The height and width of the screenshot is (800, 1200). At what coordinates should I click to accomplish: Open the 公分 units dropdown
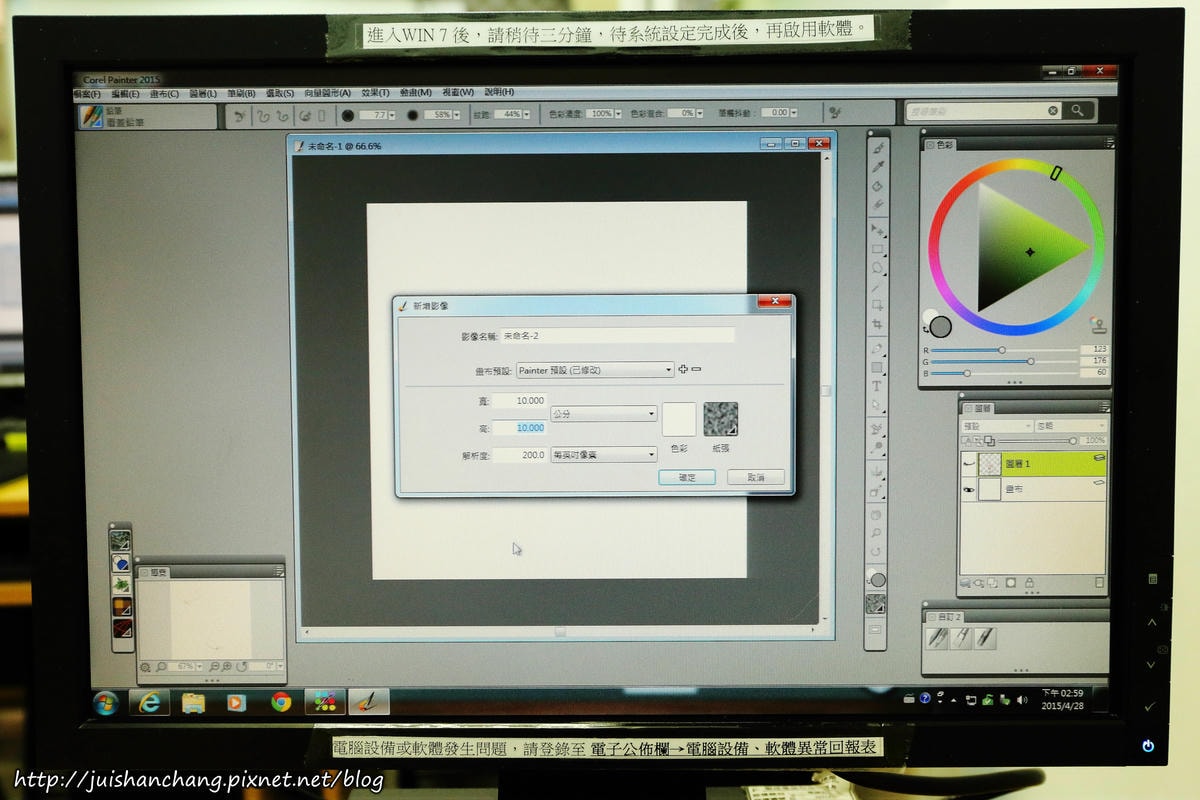coord(603,413)
